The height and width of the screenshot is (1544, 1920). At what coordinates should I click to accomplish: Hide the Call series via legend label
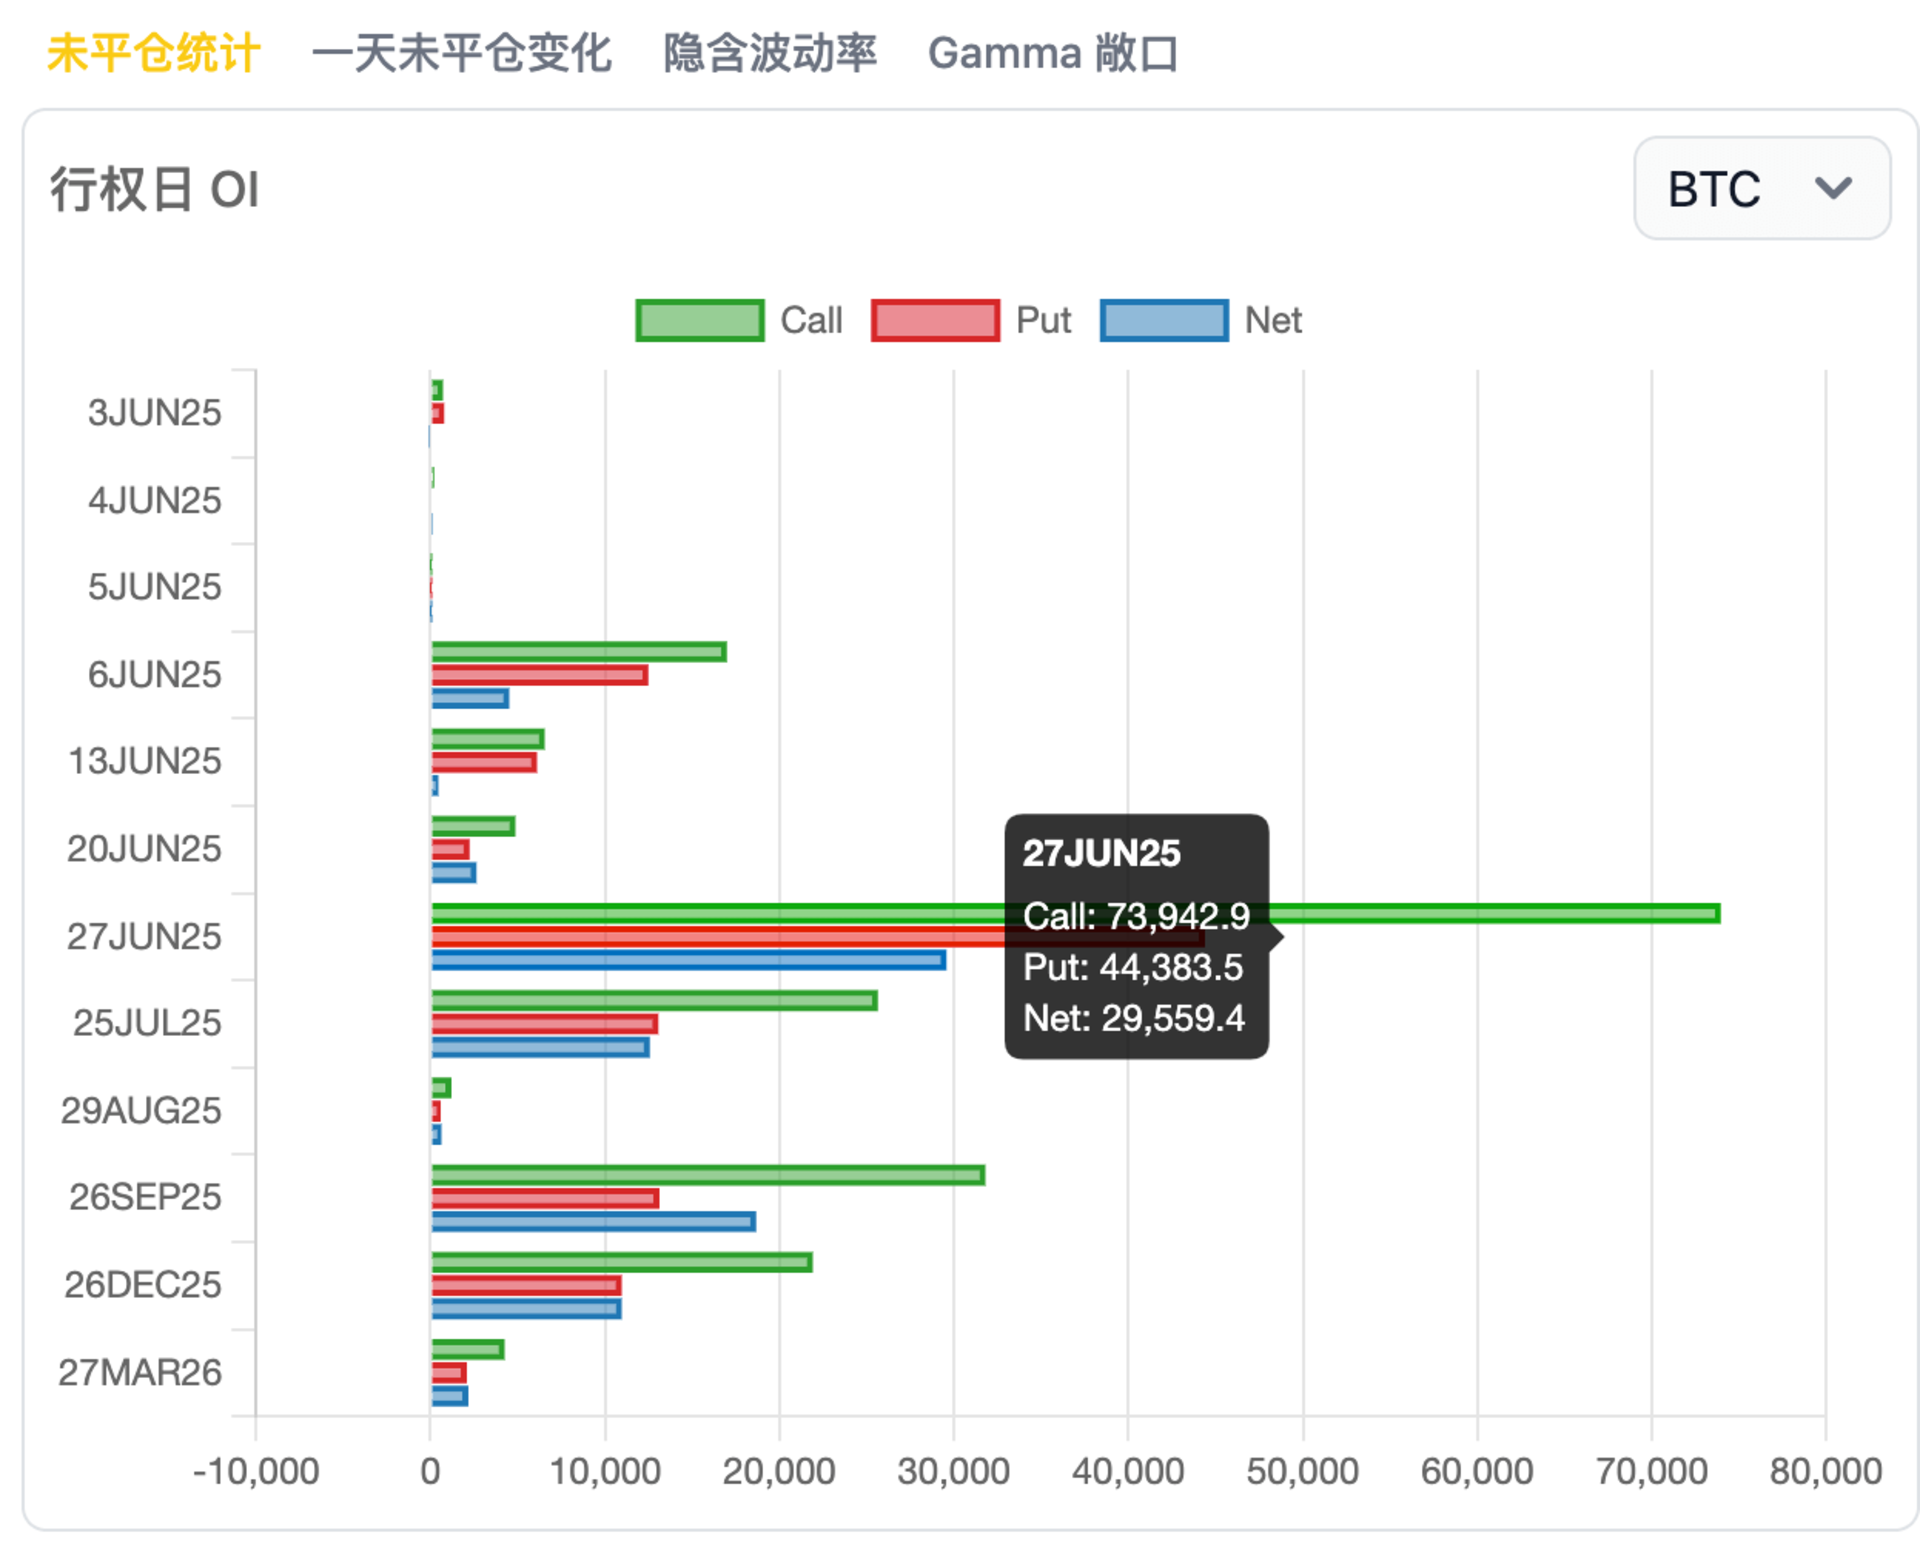tap(811, 321)
